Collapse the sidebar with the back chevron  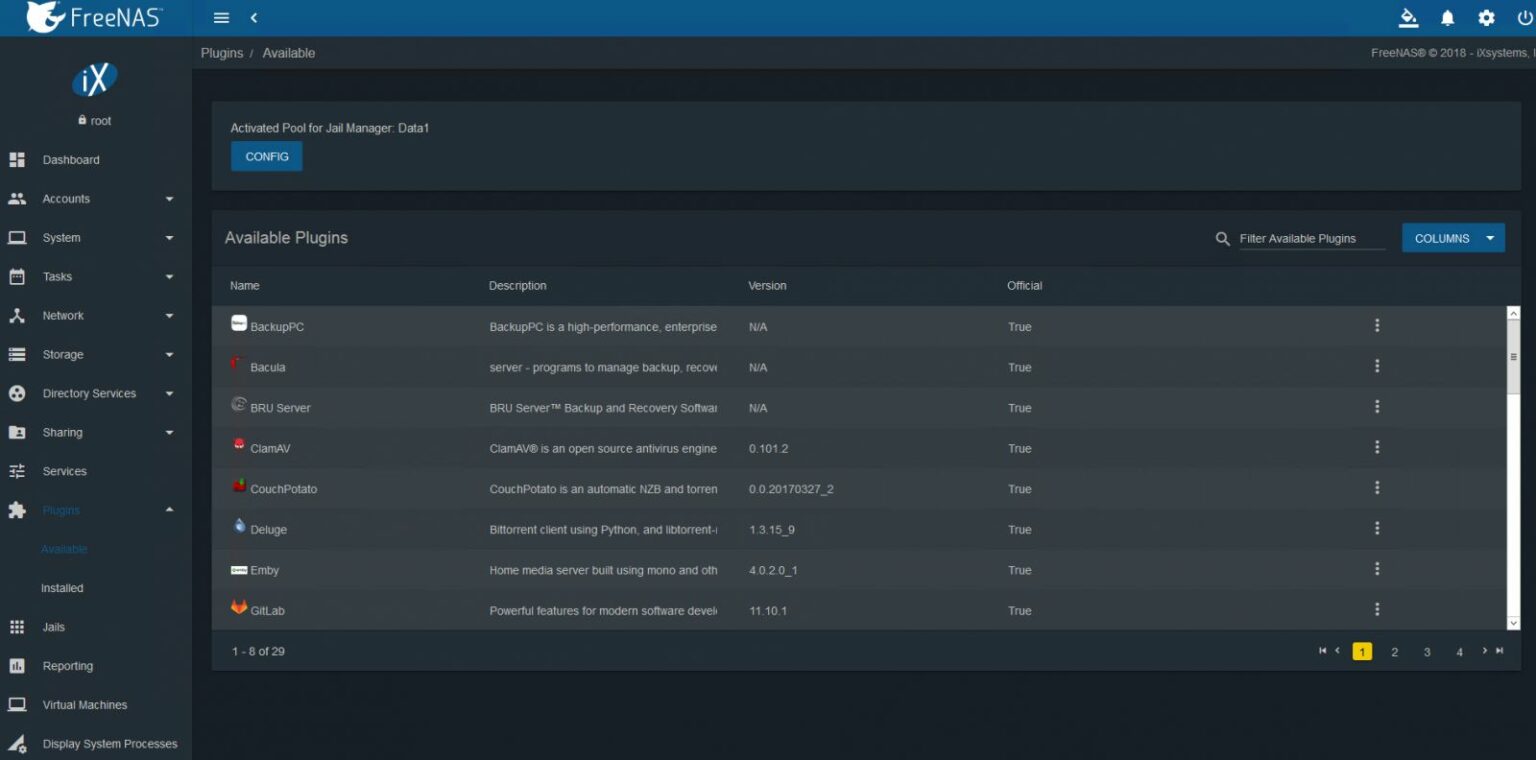pyautogui.click(x=254, y=18)
